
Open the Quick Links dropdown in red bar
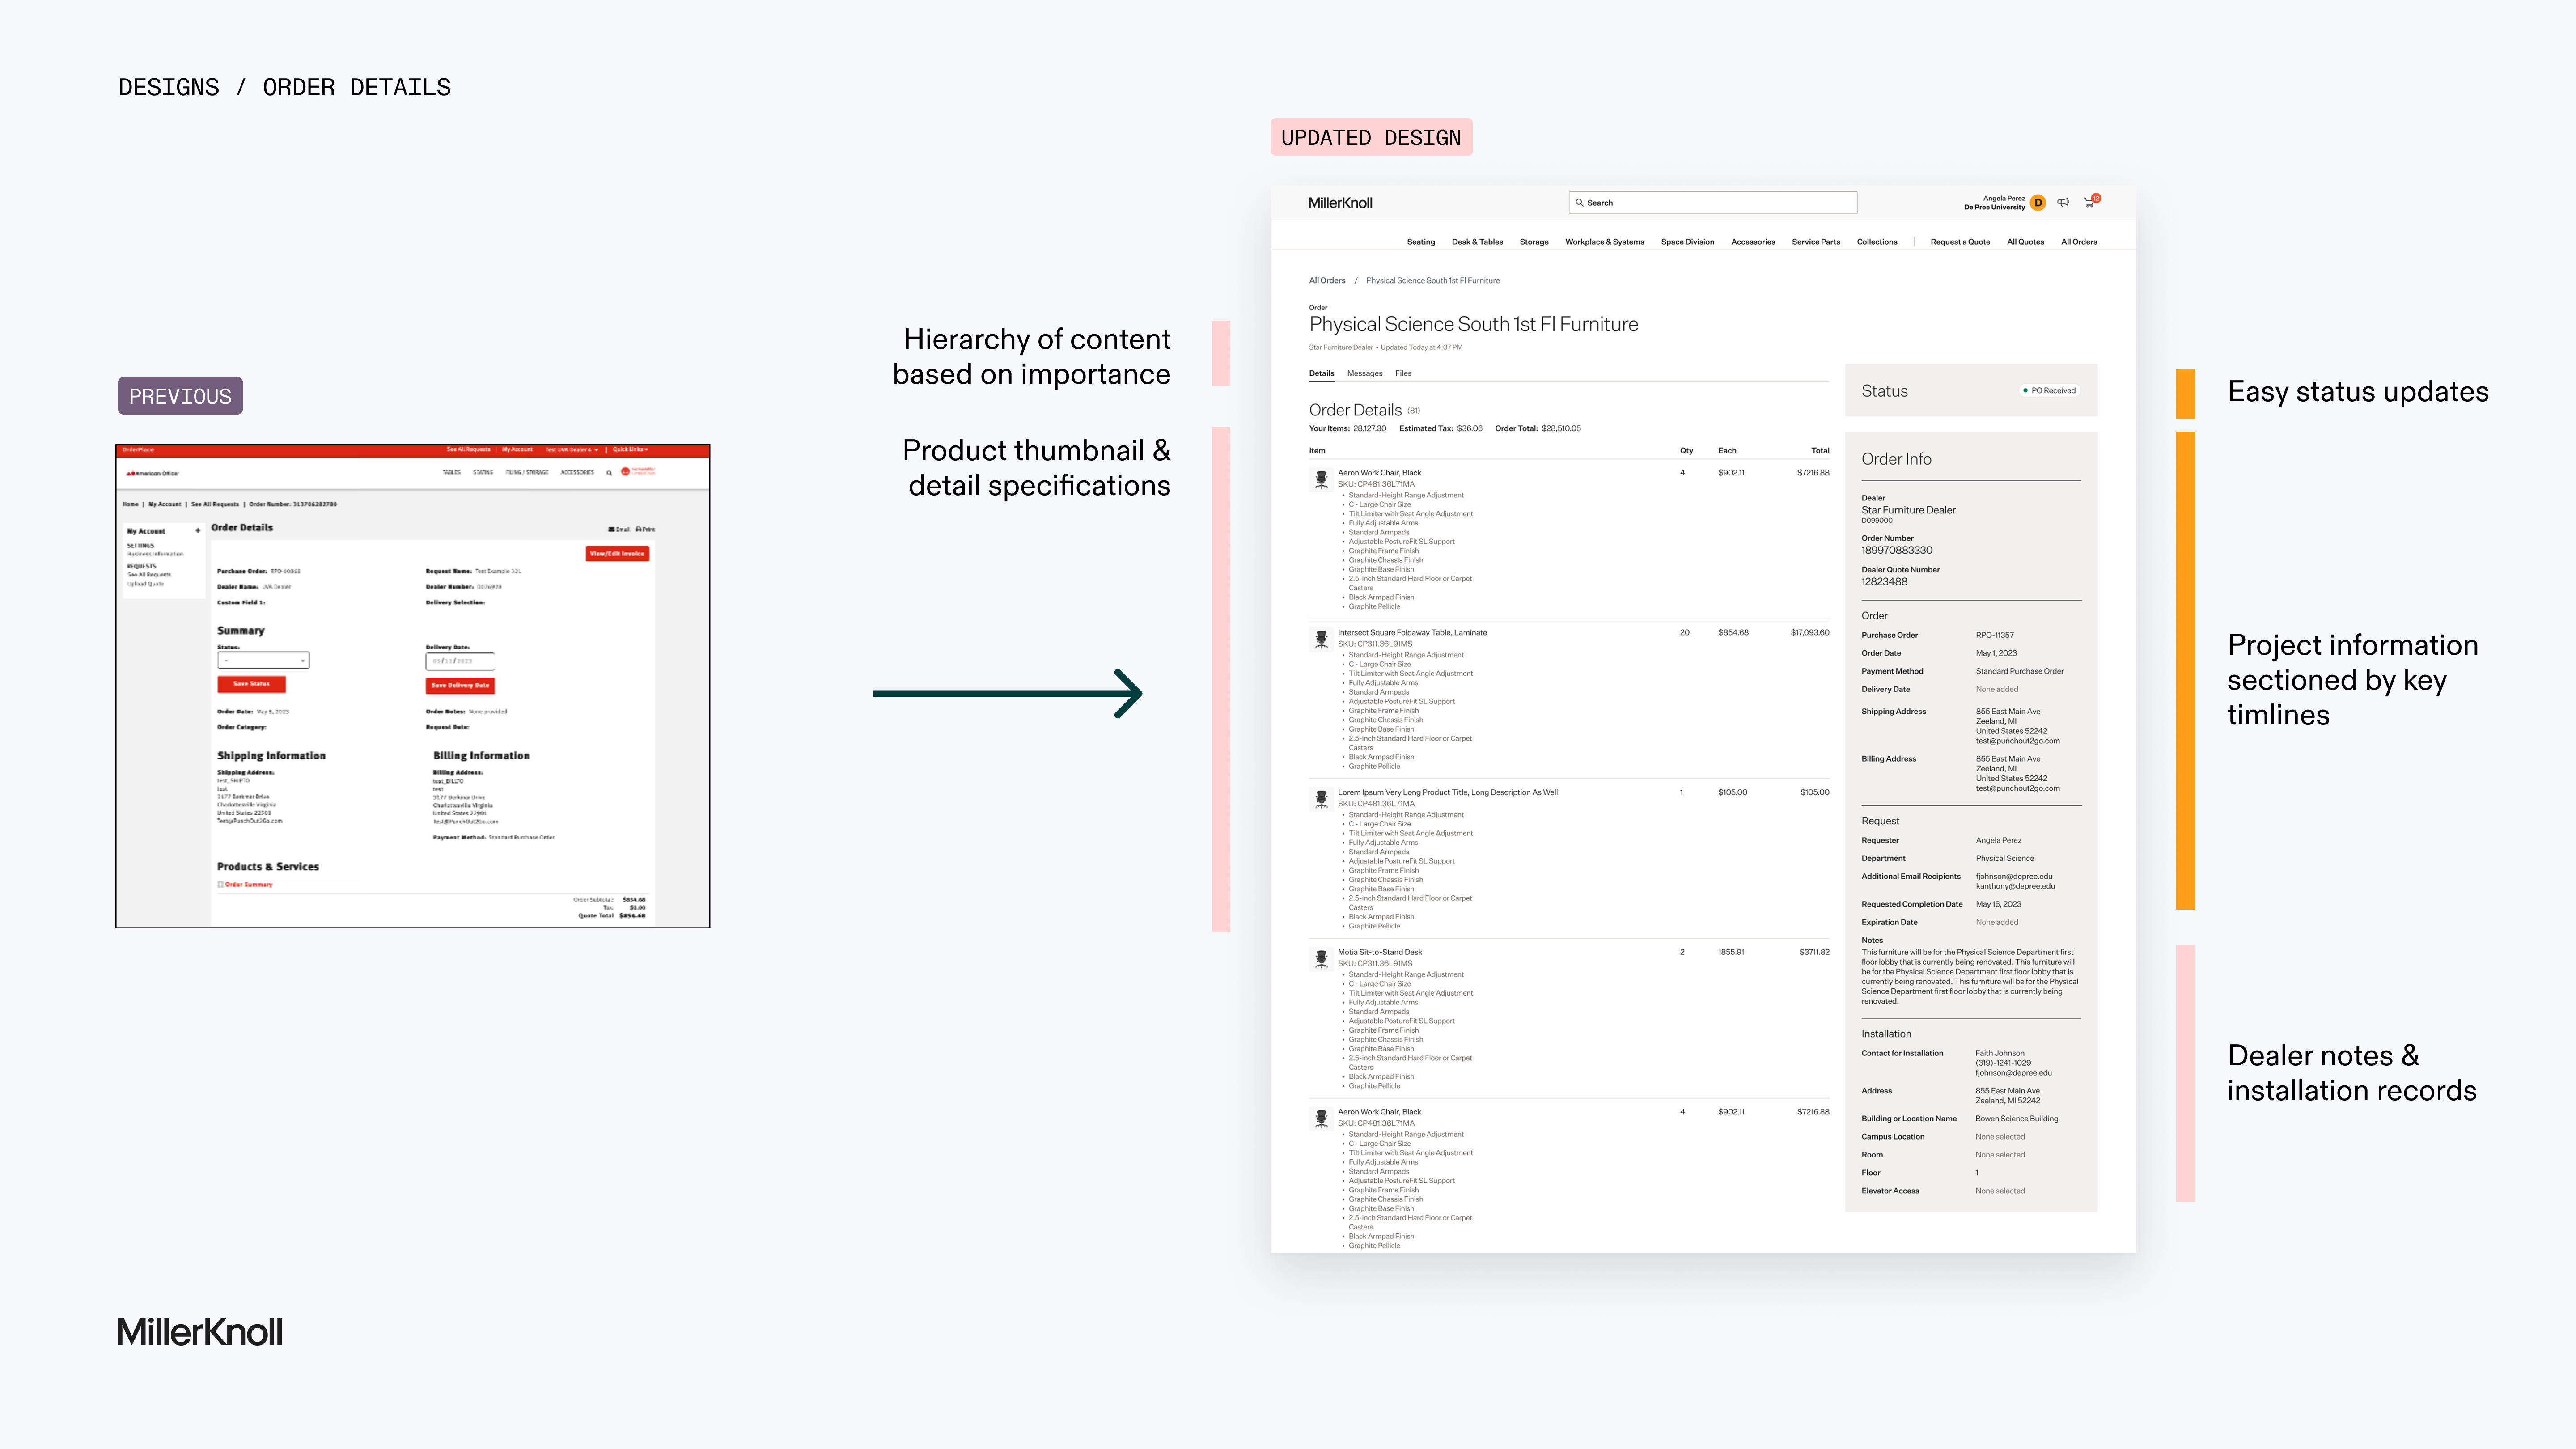pos(630,450)
